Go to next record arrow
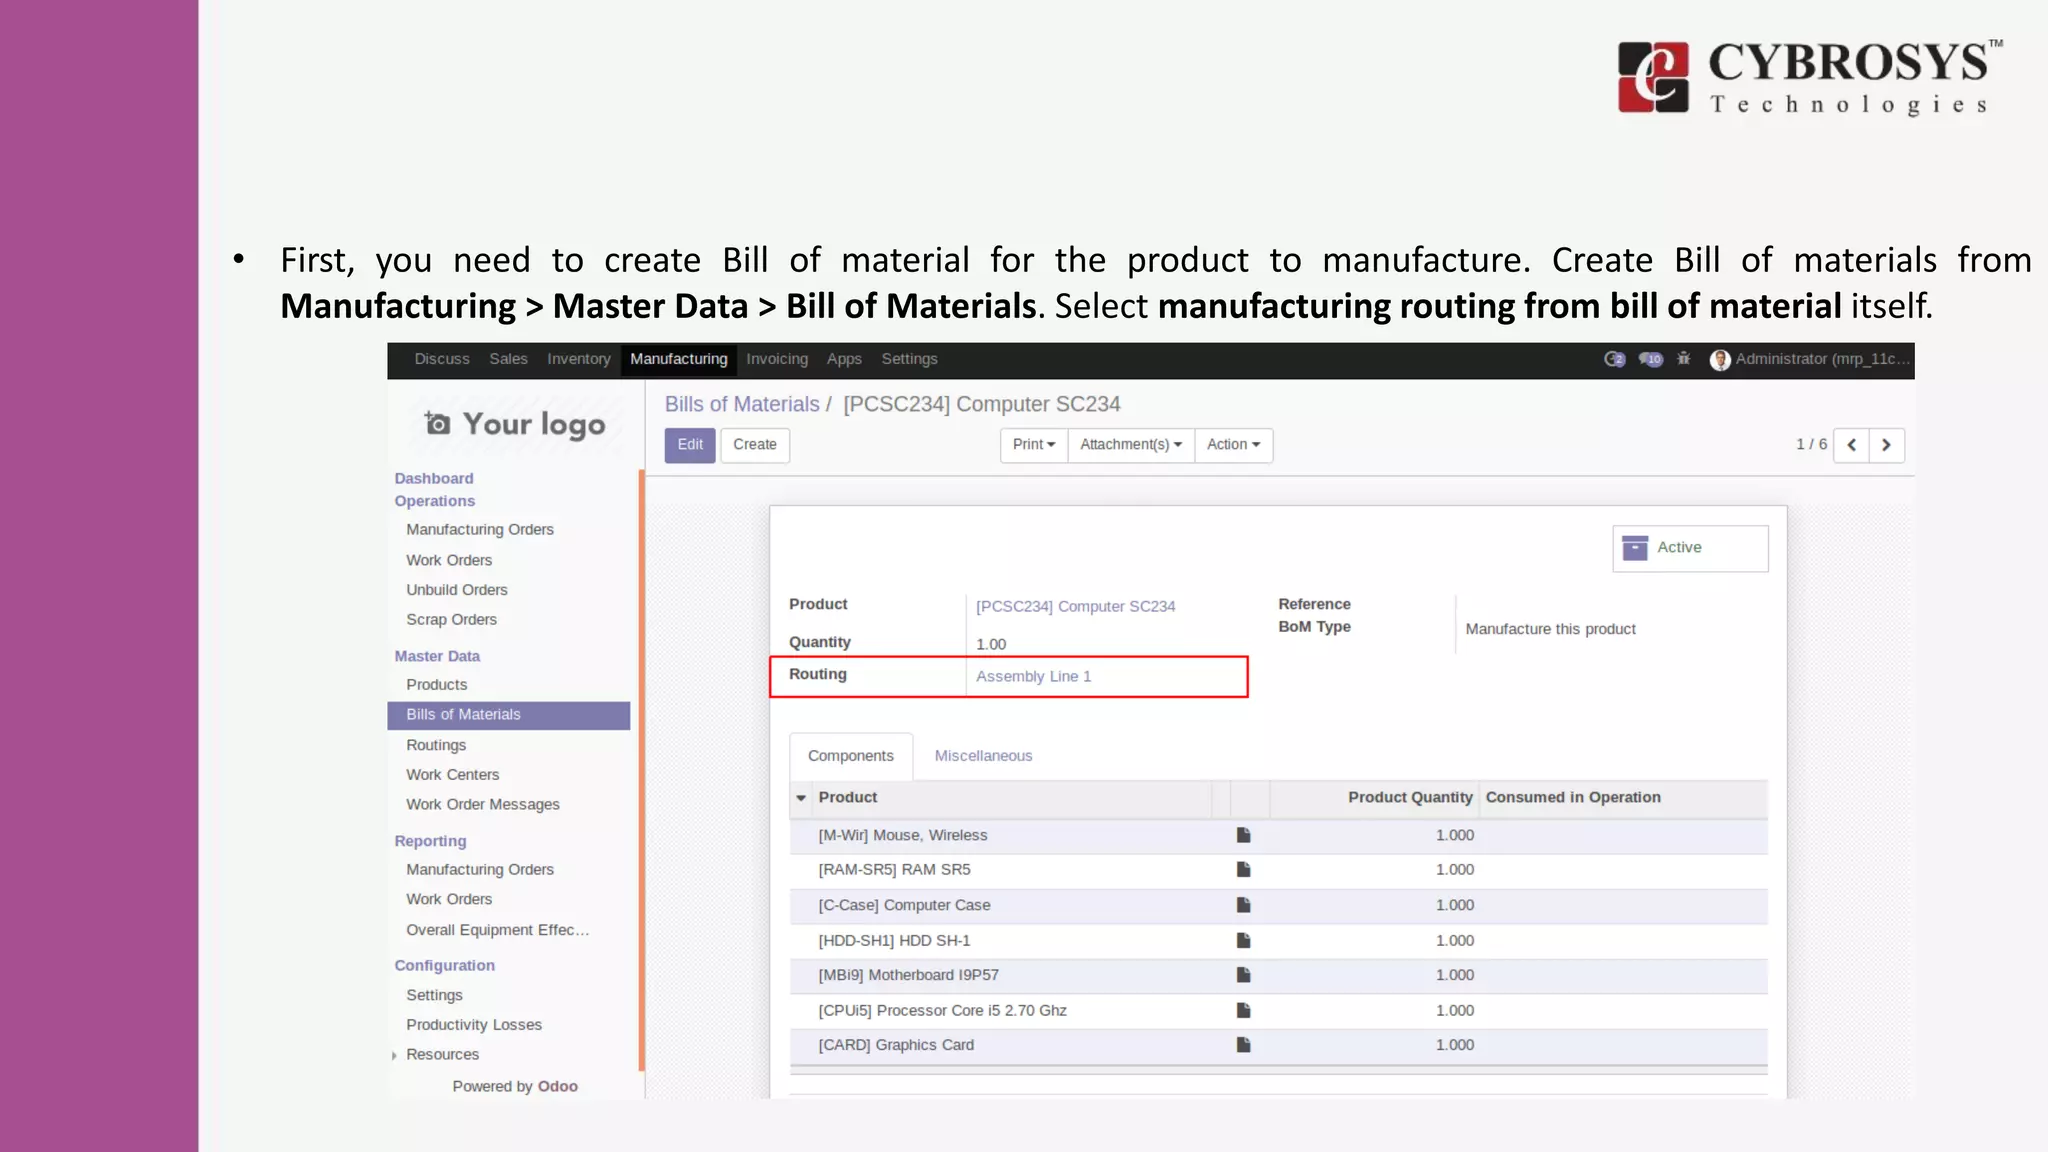This screenshot has width=2048, height=1152. (1886, 445)
